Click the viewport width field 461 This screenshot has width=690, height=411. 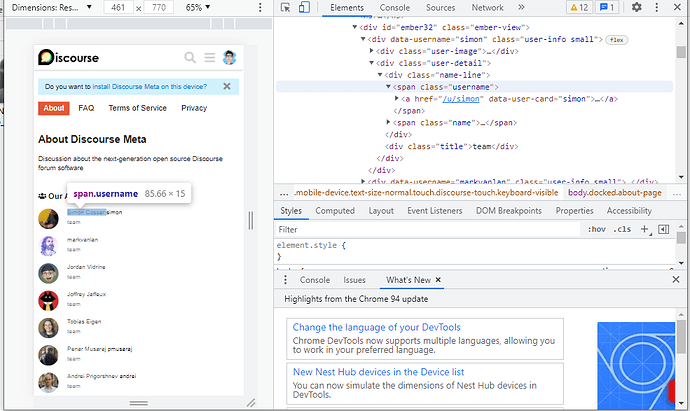118,7
